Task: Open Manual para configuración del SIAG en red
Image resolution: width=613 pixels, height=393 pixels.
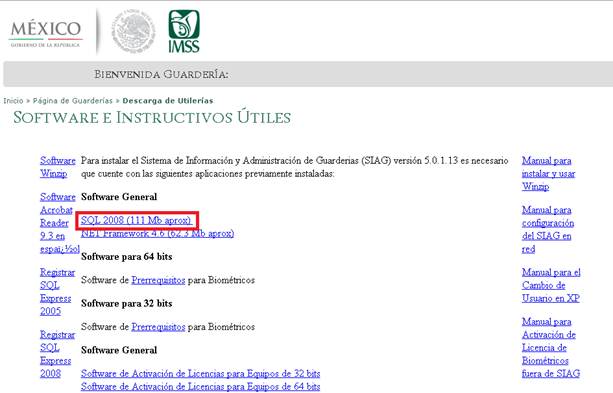Action: click(548, 230)
